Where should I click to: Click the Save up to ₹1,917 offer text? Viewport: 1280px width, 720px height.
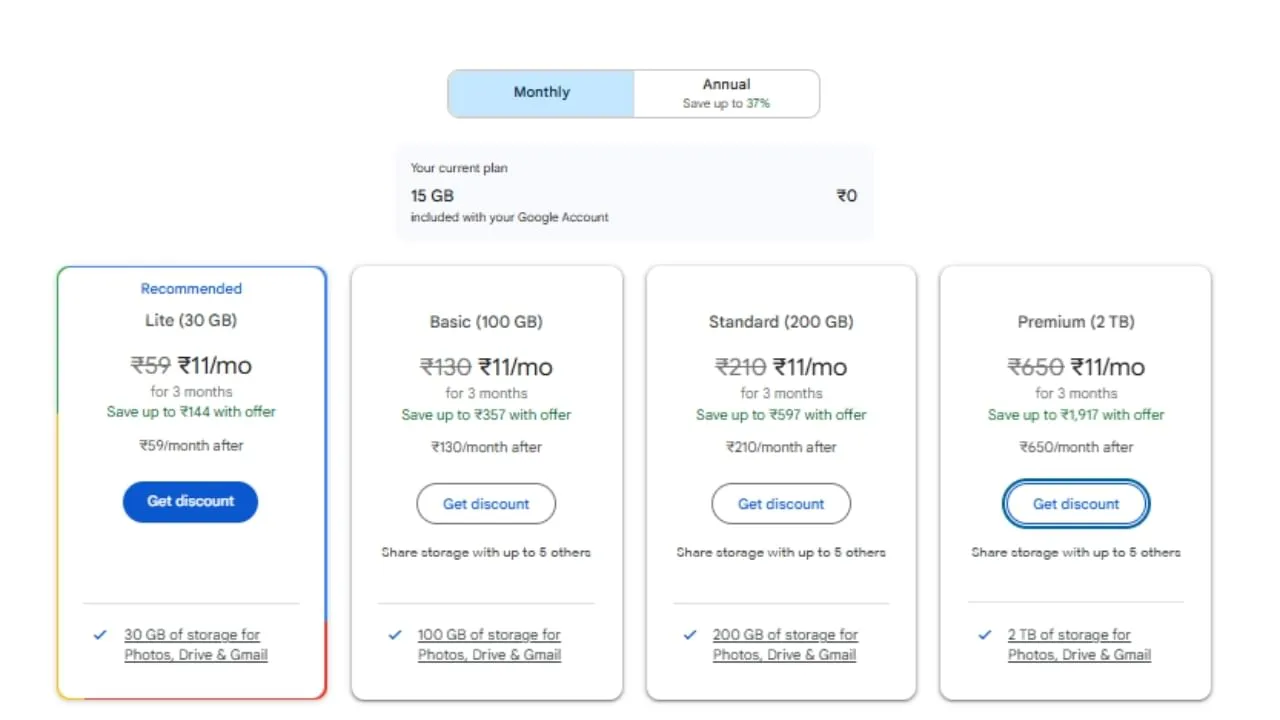click(x=1076, y=414)
